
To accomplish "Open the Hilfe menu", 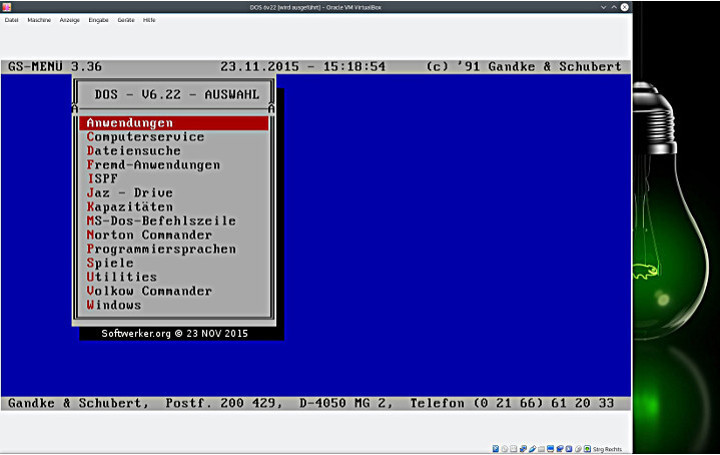I will [x=149, y=20].
